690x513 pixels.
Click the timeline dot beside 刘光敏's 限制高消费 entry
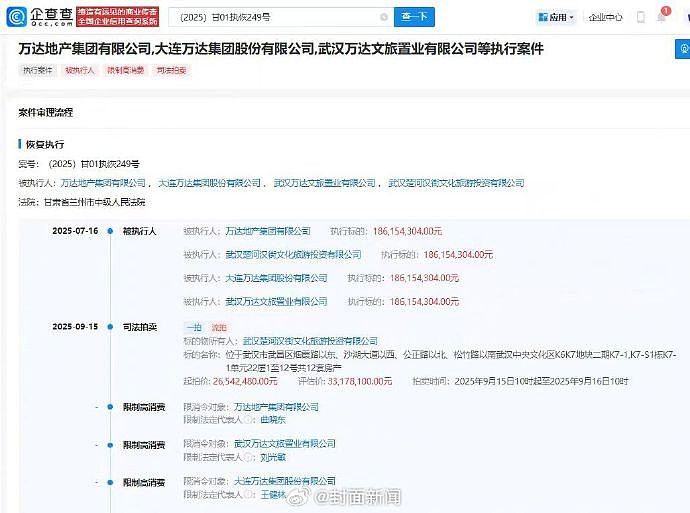(x=110, y=445)
